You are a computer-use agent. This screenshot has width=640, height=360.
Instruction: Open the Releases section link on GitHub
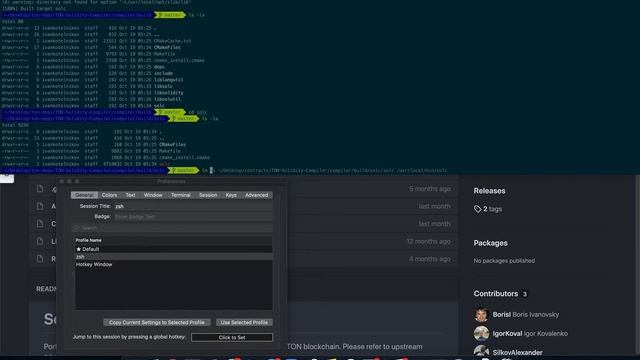(489, 191)
